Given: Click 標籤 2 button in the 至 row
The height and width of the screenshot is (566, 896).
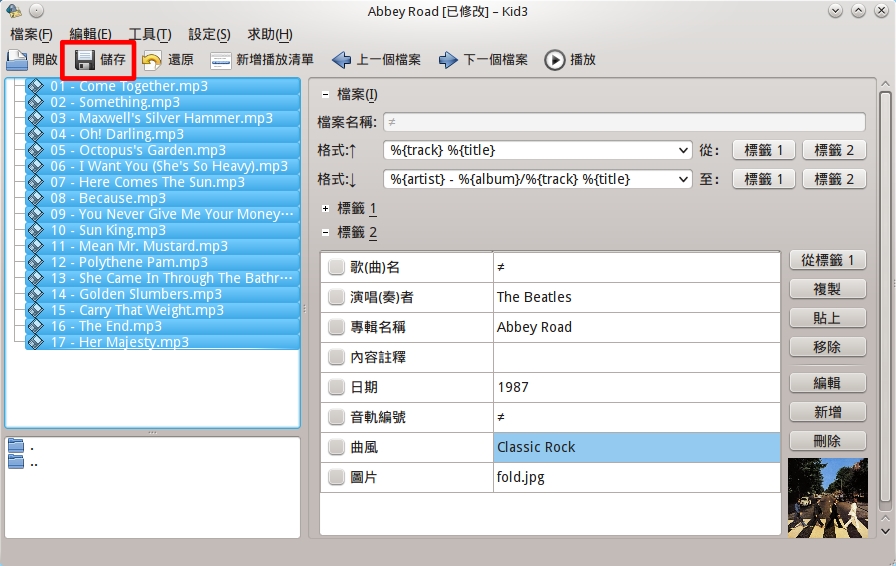Looking at the screenshot, I should [x=834, y=180].
